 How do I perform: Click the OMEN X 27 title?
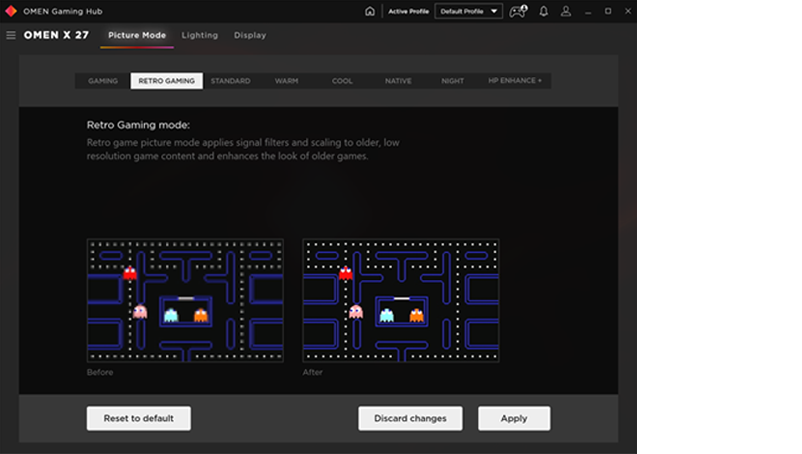[56, 35]
